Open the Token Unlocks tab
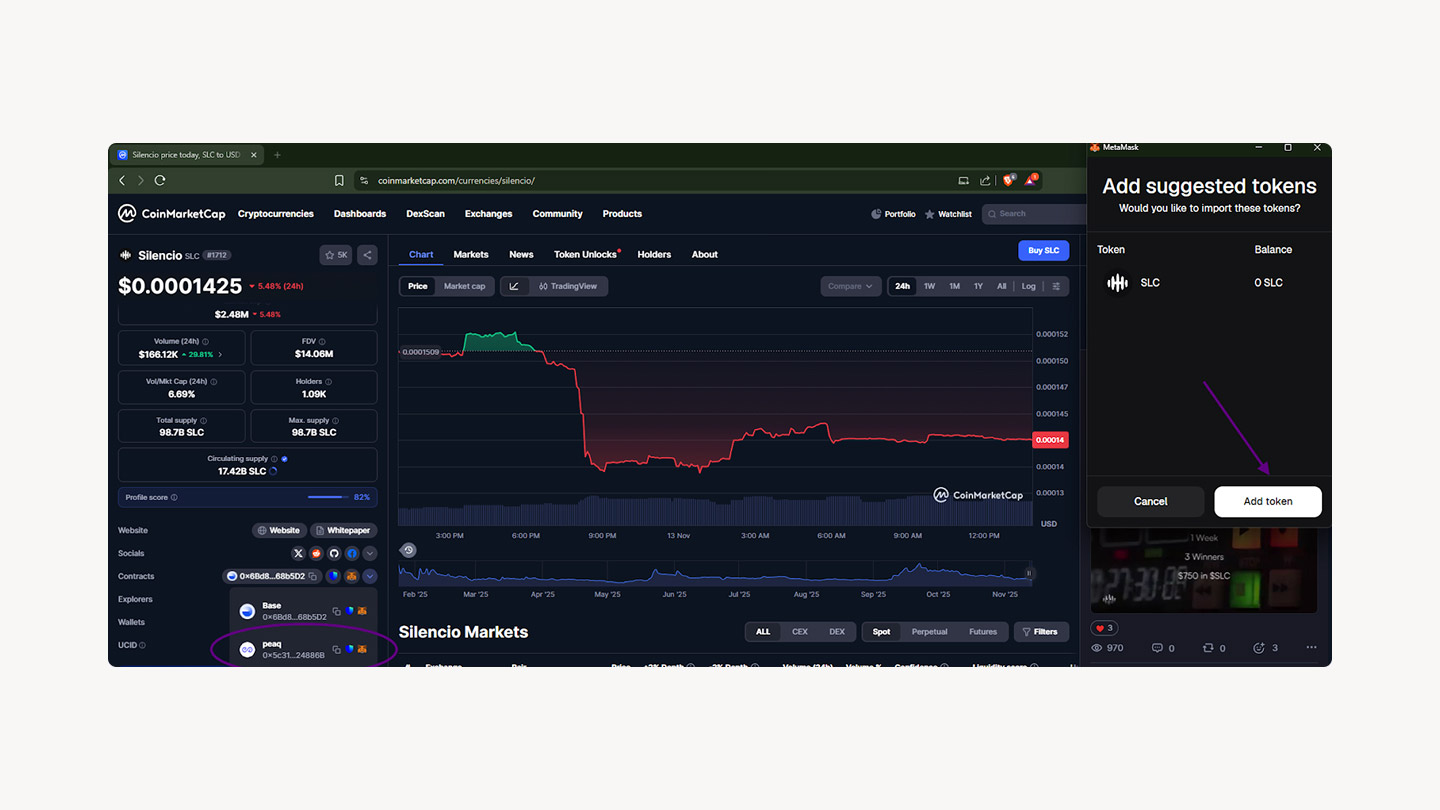 tap(586, 254)
